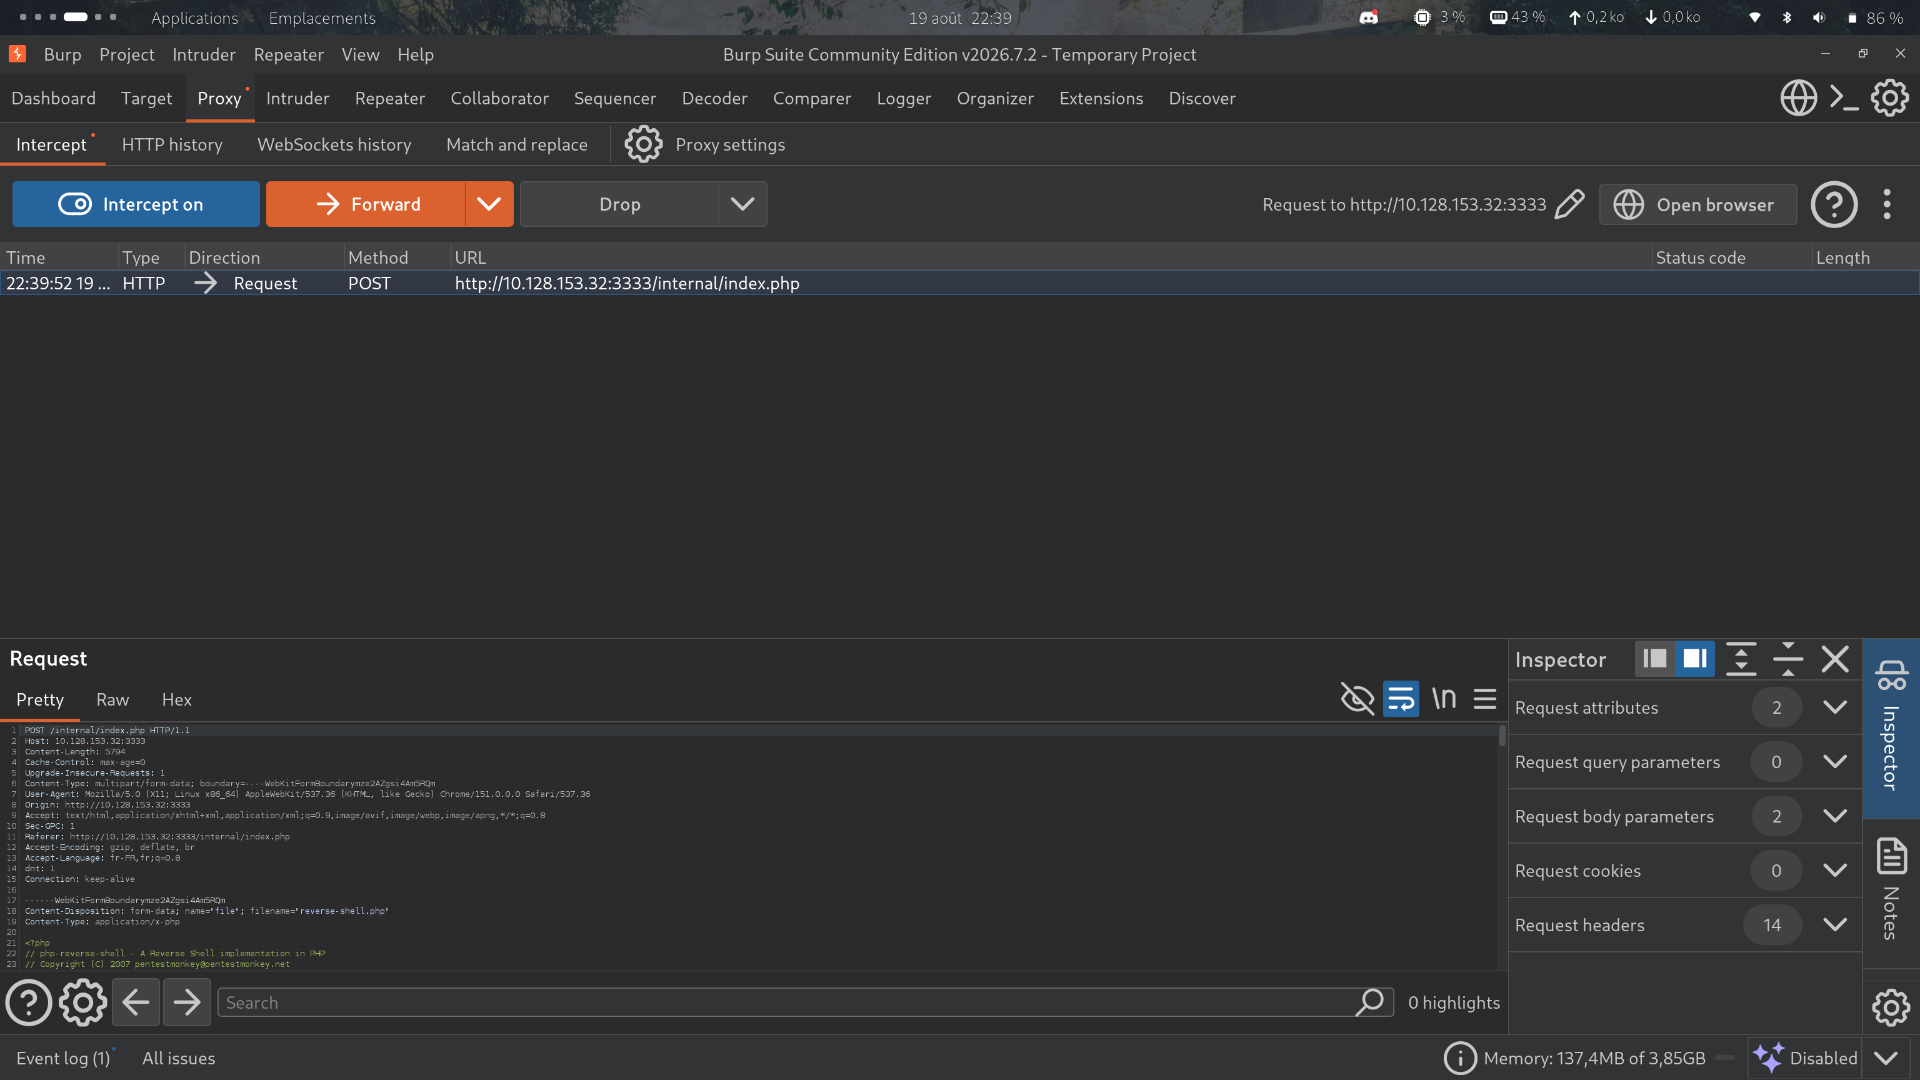
Task: Edit the request target with the pencil icon
Action: tap(1569, 204)
